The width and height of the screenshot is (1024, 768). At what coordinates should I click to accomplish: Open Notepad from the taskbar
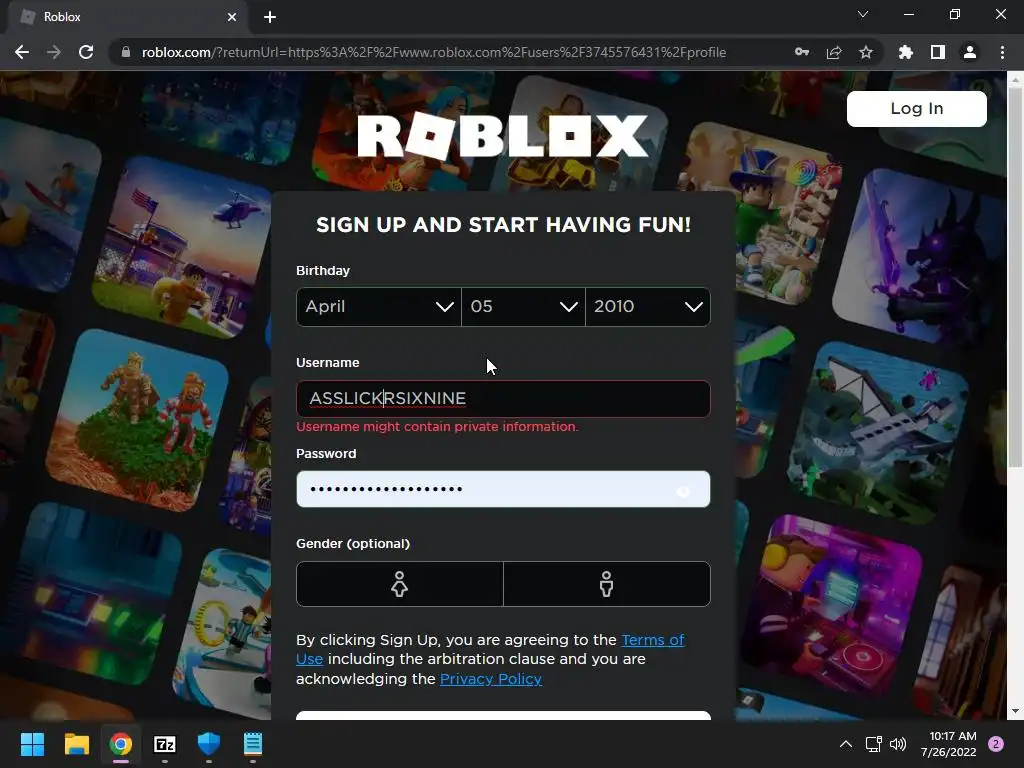click(x=253, y=744)
